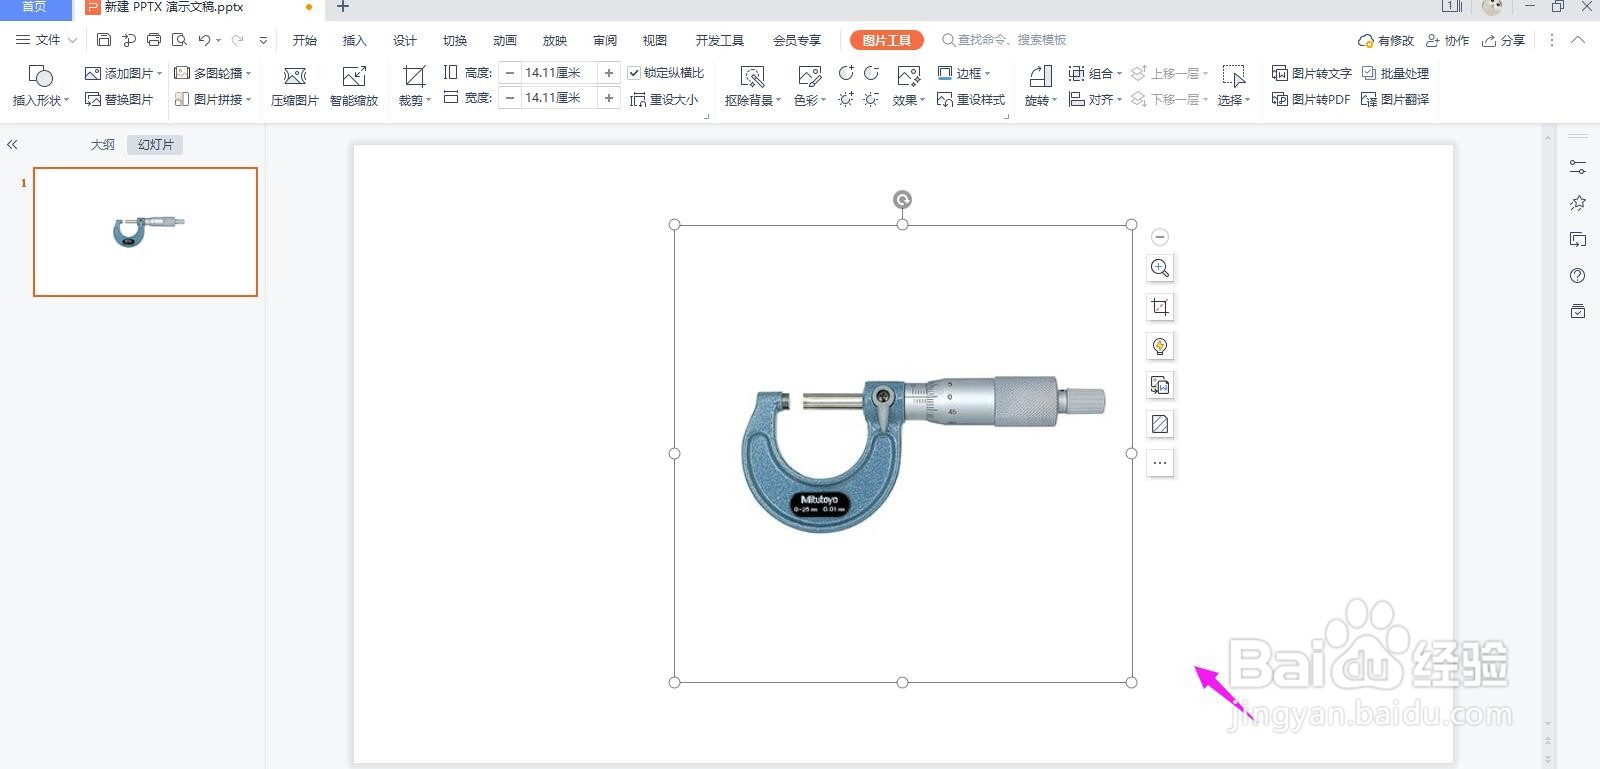Click the Redo arrow icon
The width and height of the screenshot is (1600, 769).
click(237, 40)
